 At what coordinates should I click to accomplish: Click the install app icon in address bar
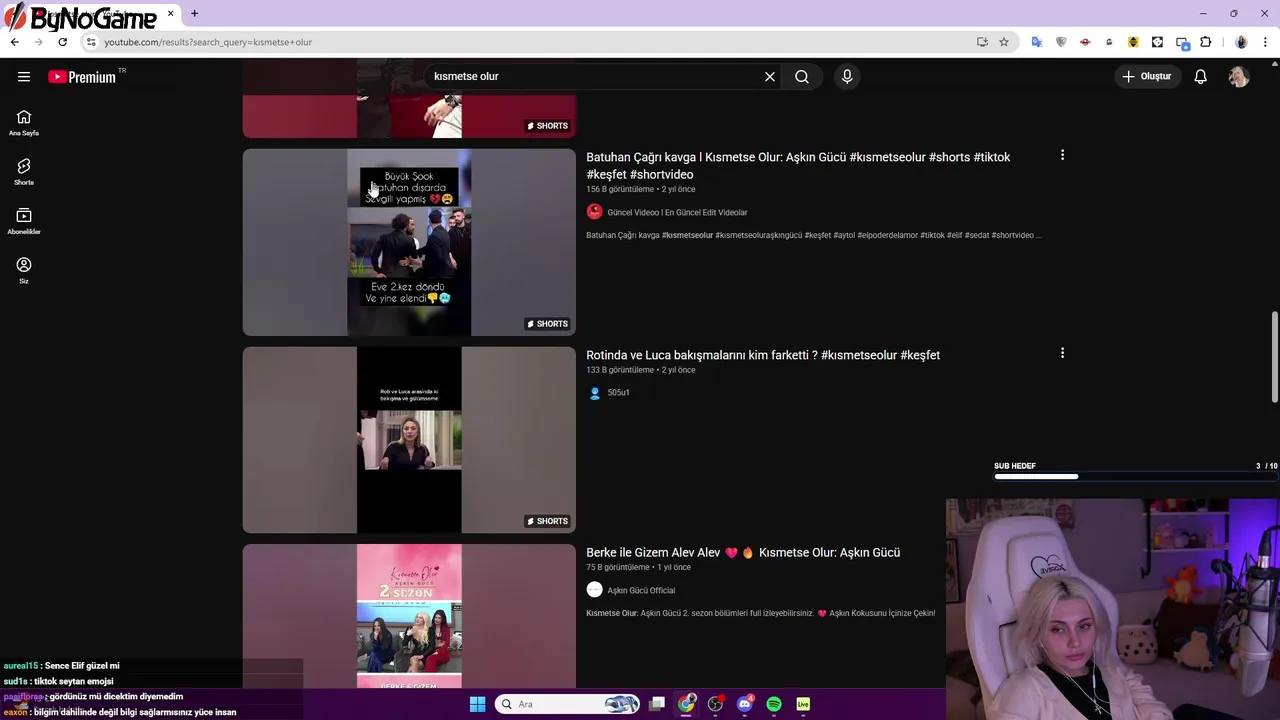(x=982, y=42)
